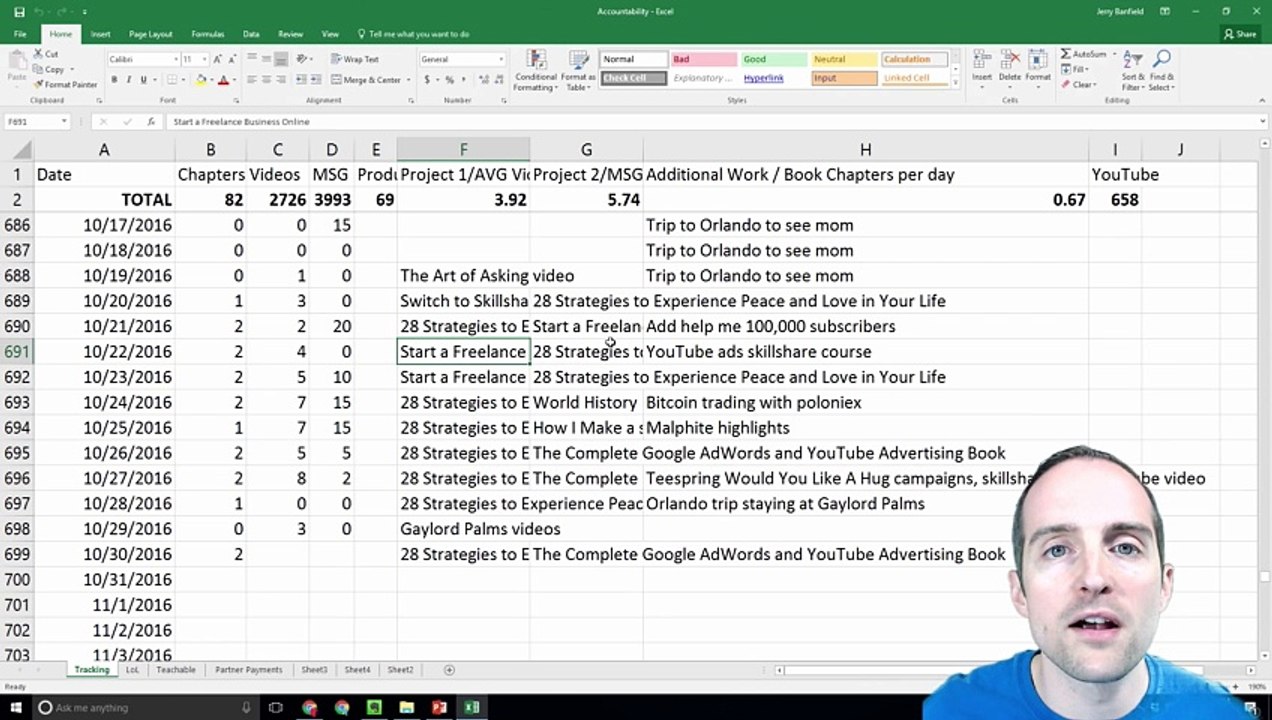Apply percent style format

449,80
